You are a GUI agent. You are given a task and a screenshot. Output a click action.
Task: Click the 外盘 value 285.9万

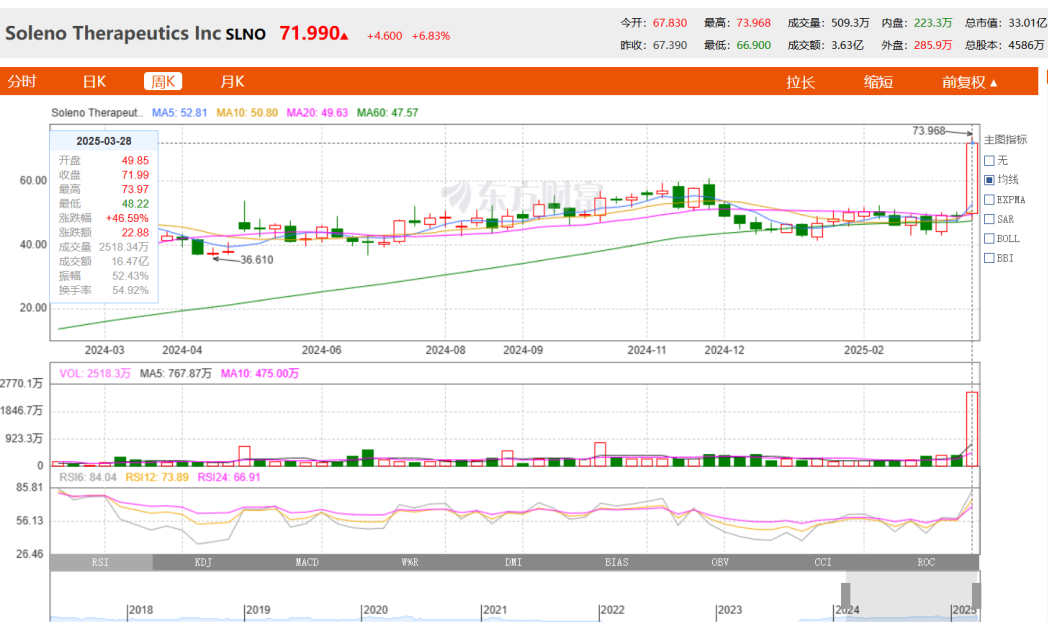tap(933, 45)
